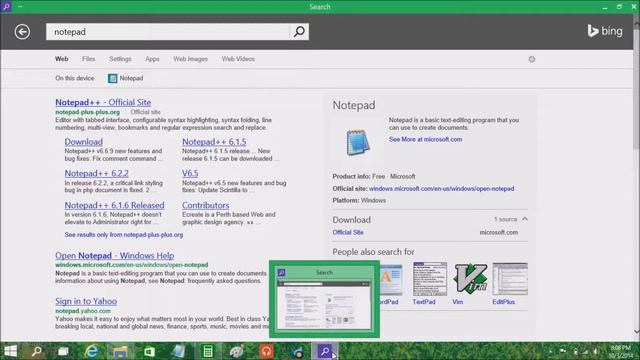Select the Web tab
640x360 pixels.
tap(62, 59)
